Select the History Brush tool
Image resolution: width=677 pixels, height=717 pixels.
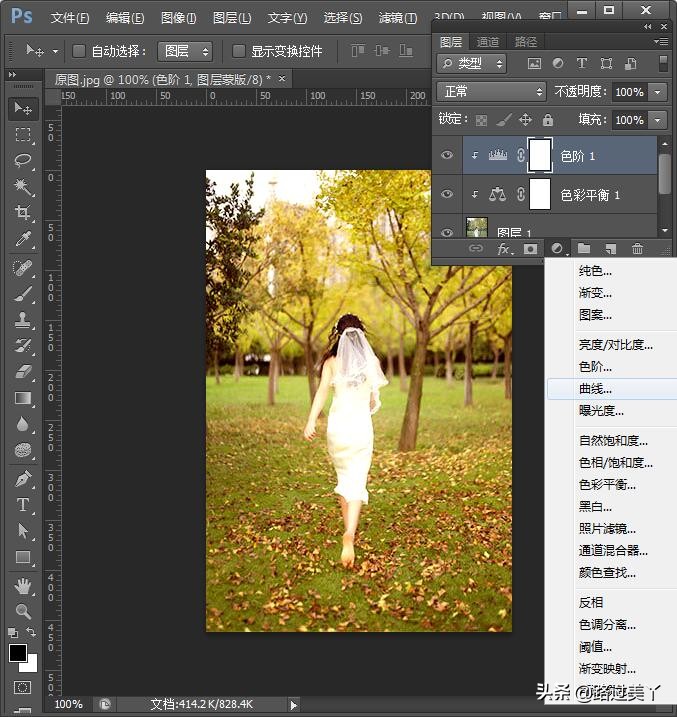23,345
